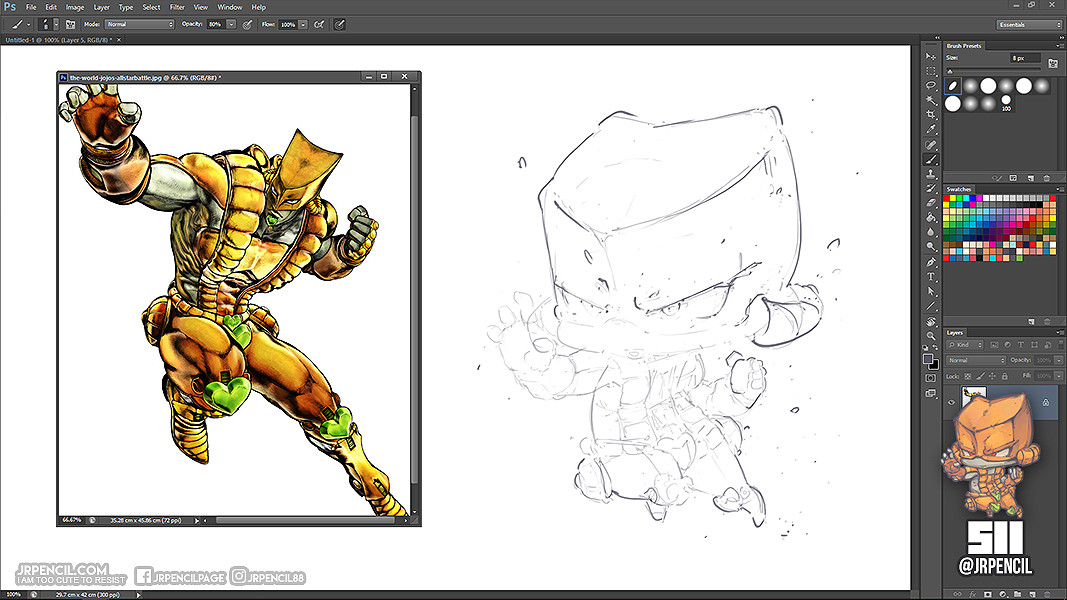Open the blend Mode dropdown in options bar
Viewport: 1067px width, 600px height.
point(139,24)
